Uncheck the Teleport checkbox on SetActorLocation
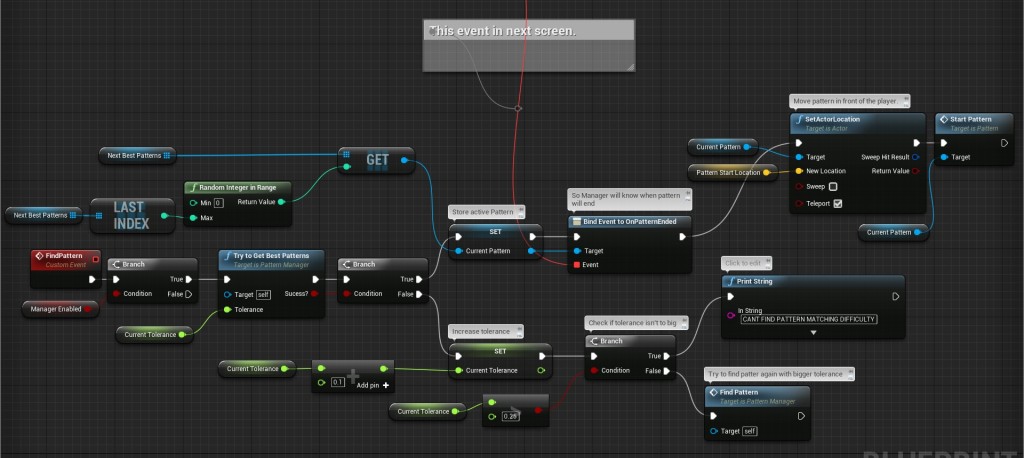The height and width of the screenshot is (458, 1024). (838, 203)
